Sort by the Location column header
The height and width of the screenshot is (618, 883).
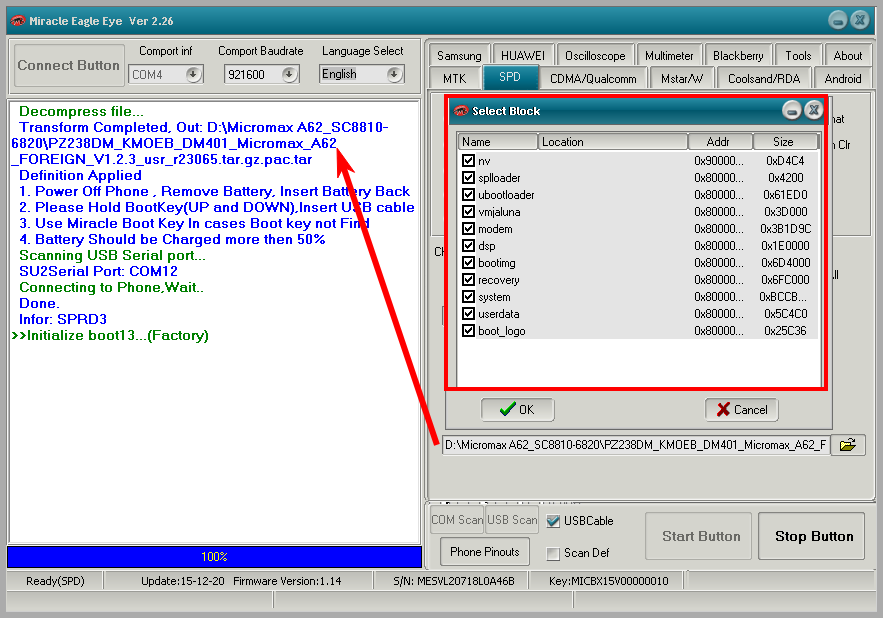[x=613, y=142]
